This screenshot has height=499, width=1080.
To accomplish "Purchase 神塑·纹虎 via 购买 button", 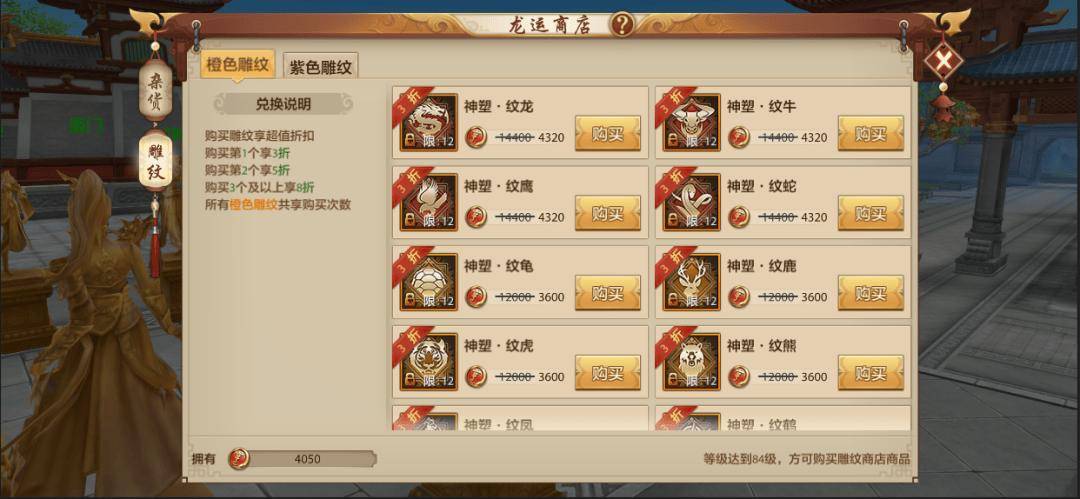I will pyautogui.click(x=608, y=373).
